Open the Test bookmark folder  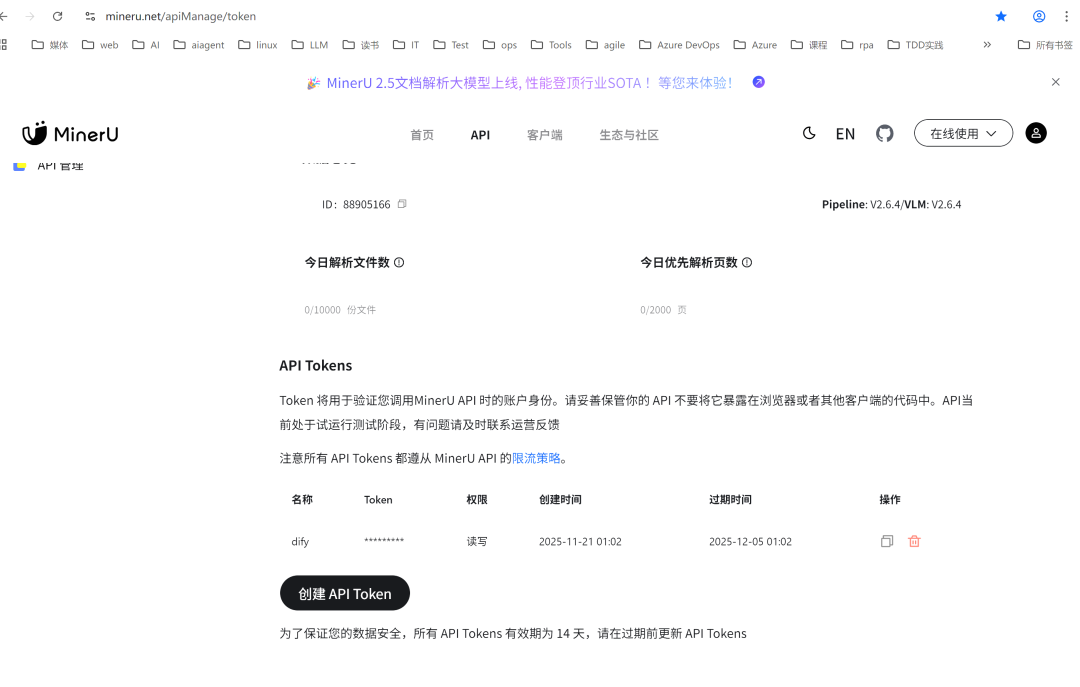[x=450, y=45]
